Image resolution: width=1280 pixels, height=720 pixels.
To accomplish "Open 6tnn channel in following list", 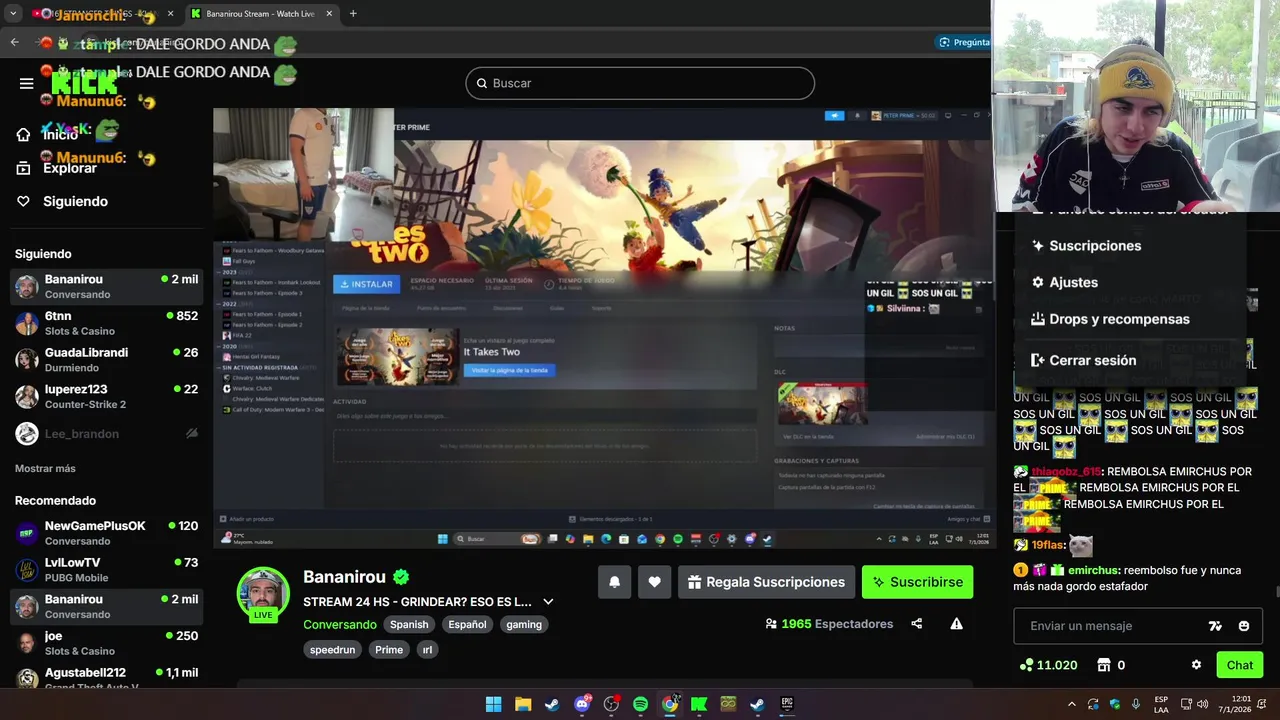I will (106, 323).
